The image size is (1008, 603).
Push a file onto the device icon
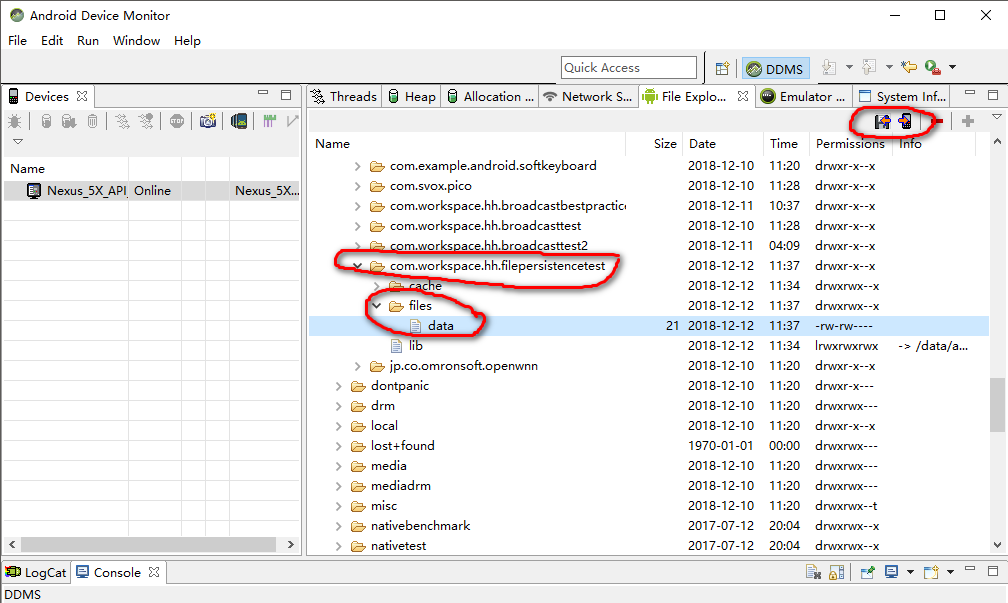(x=905, y=121)
